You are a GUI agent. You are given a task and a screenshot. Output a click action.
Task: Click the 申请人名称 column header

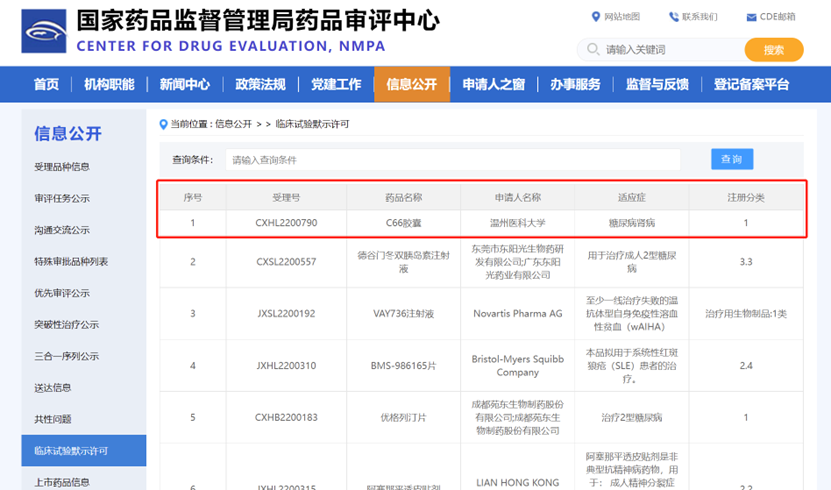(x=518, y=198)
